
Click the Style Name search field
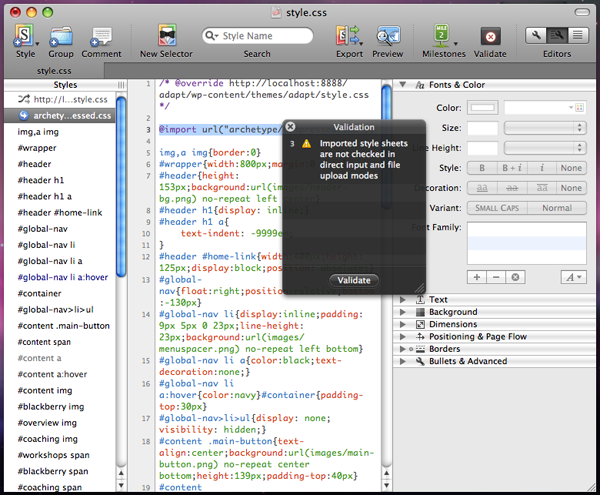tap(257, 36)
